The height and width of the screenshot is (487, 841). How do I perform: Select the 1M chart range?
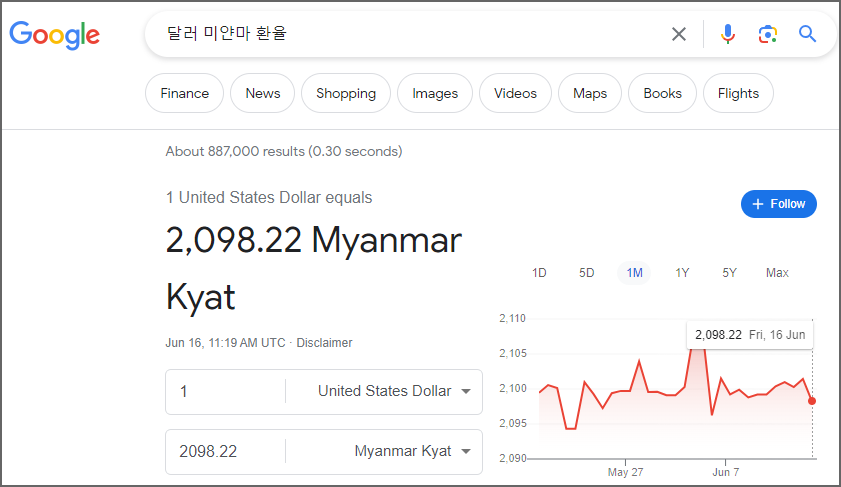coord(635,273)
